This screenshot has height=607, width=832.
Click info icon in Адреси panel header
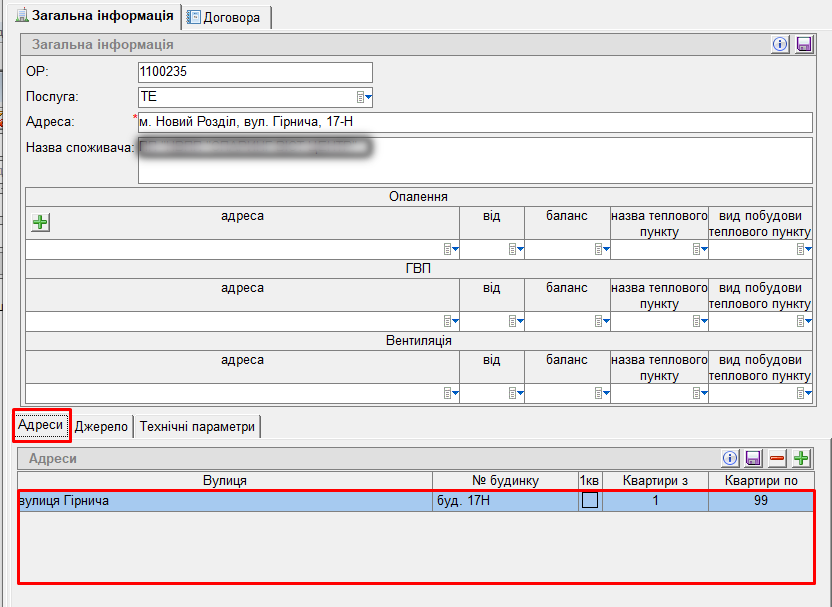click(x=730, y=458)
